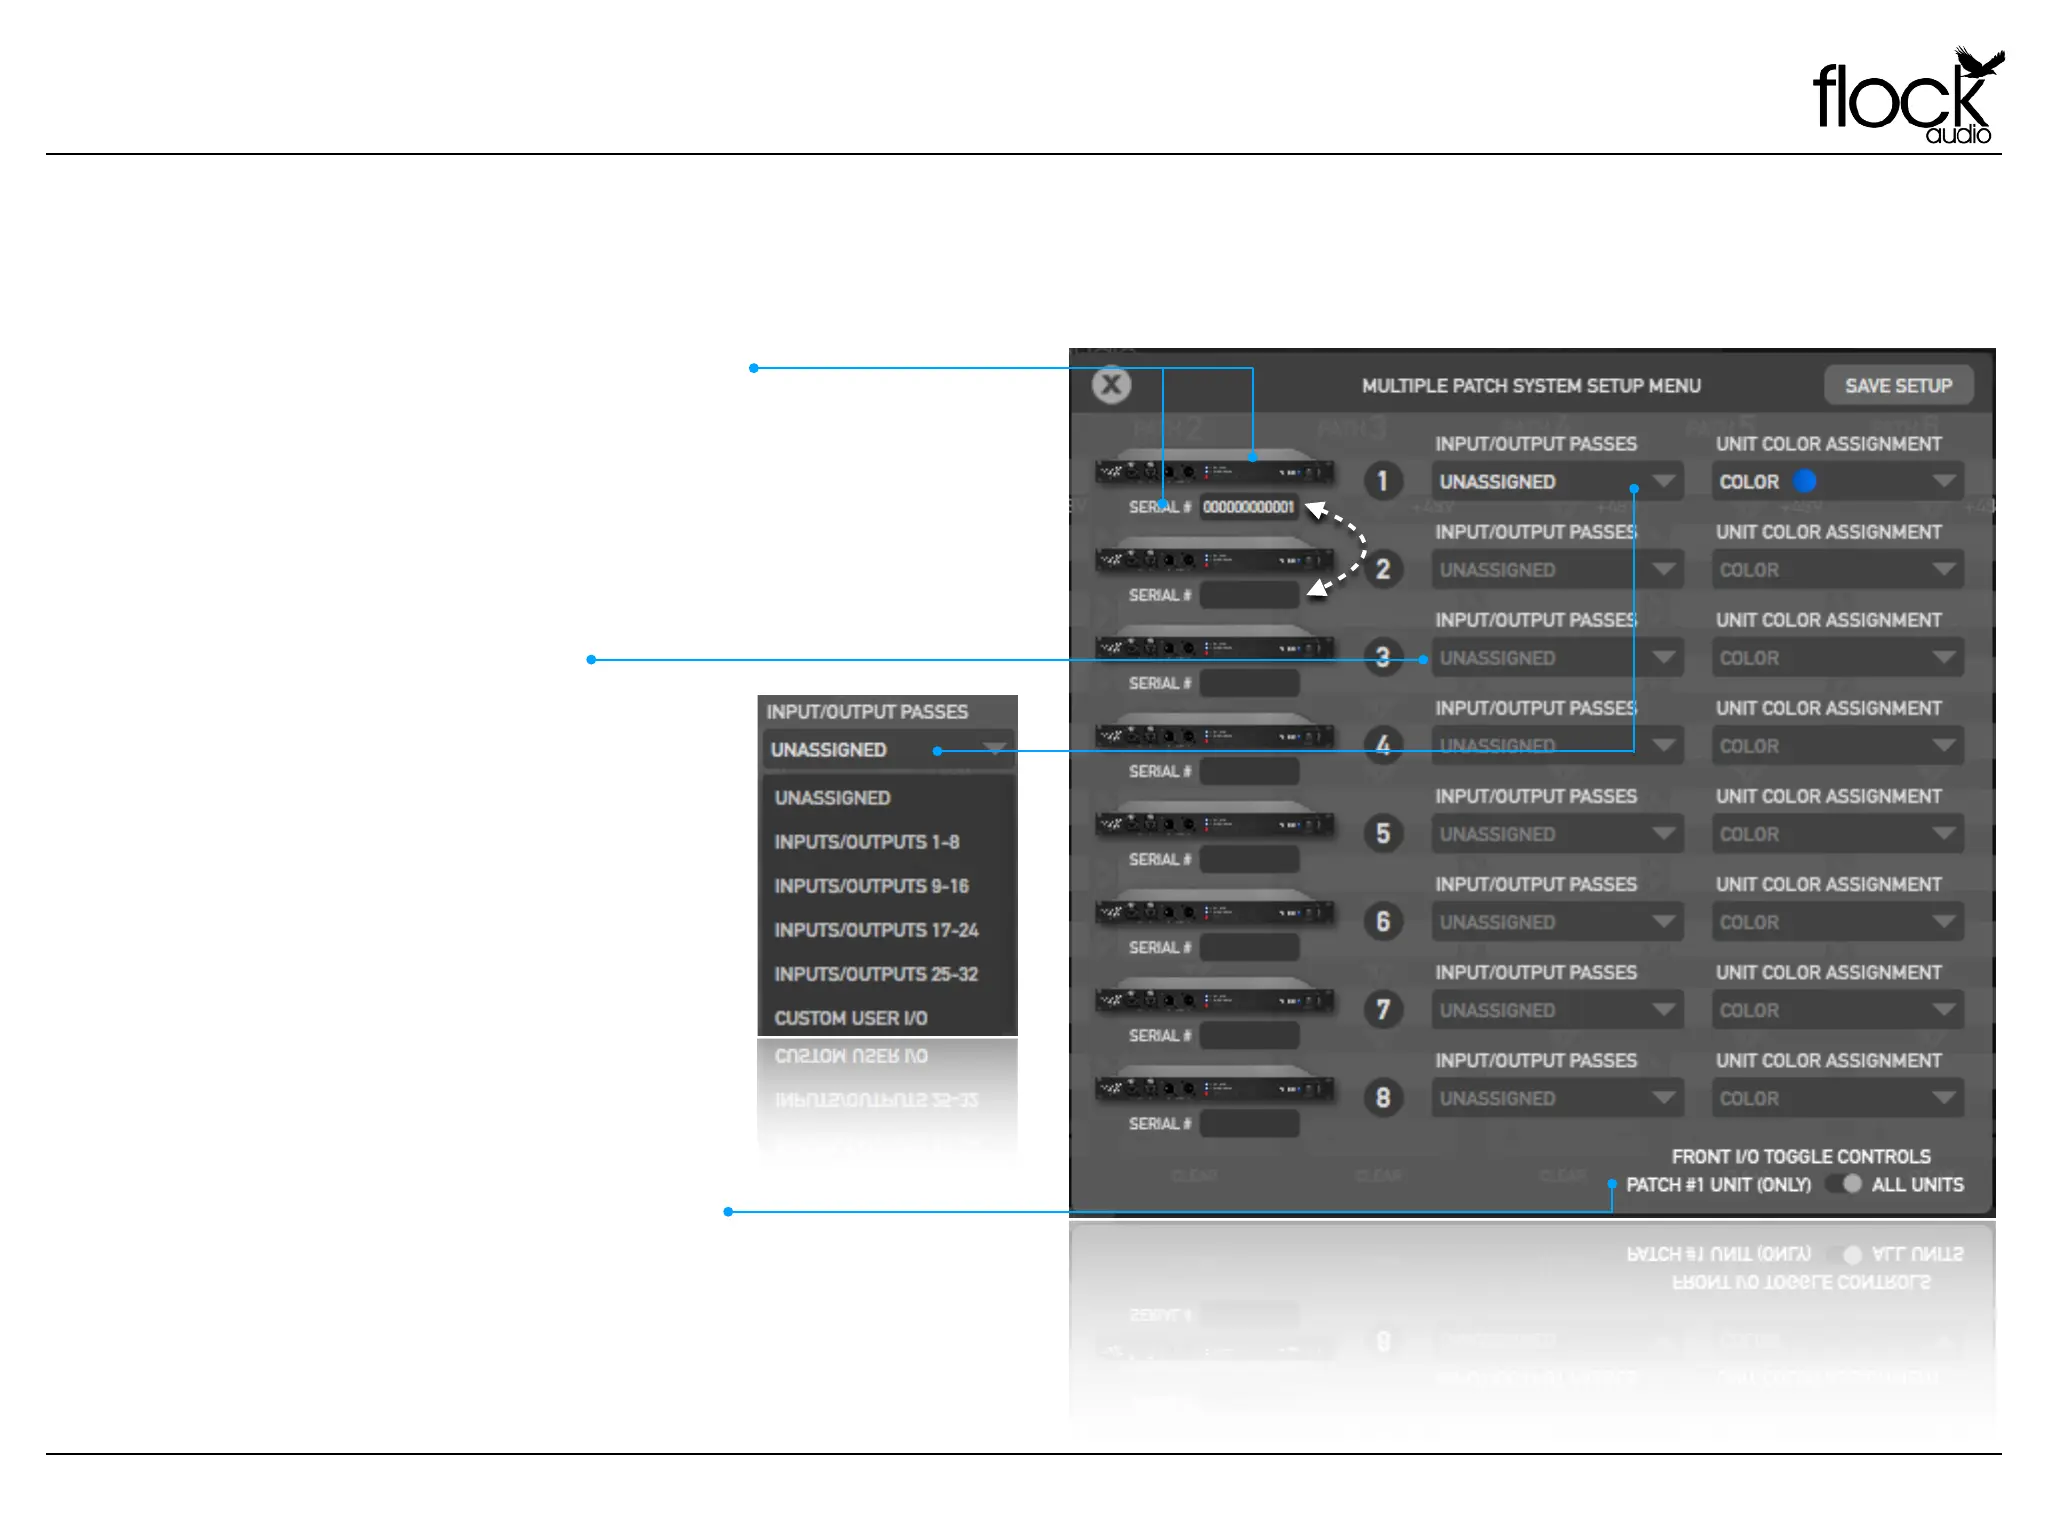Select Inputs/Outputs 1-8 from the list
The height and width of the screenshot is (1536, 2048).
(866, 842)
